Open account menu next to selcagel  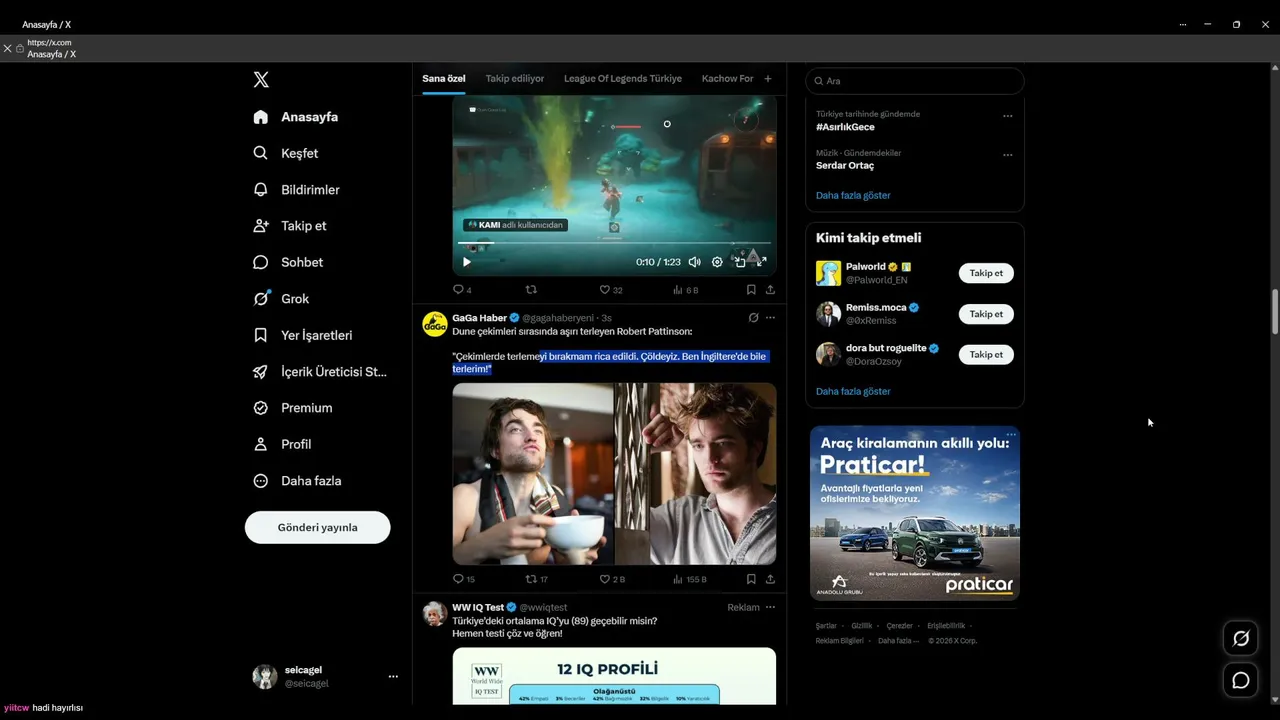[393, 677]
